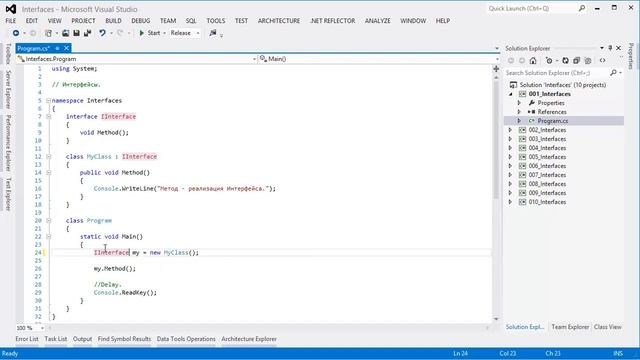Viewport: 640px width, 360px height.
Task: Open the BUILD menu
Action: pos(113,21)
